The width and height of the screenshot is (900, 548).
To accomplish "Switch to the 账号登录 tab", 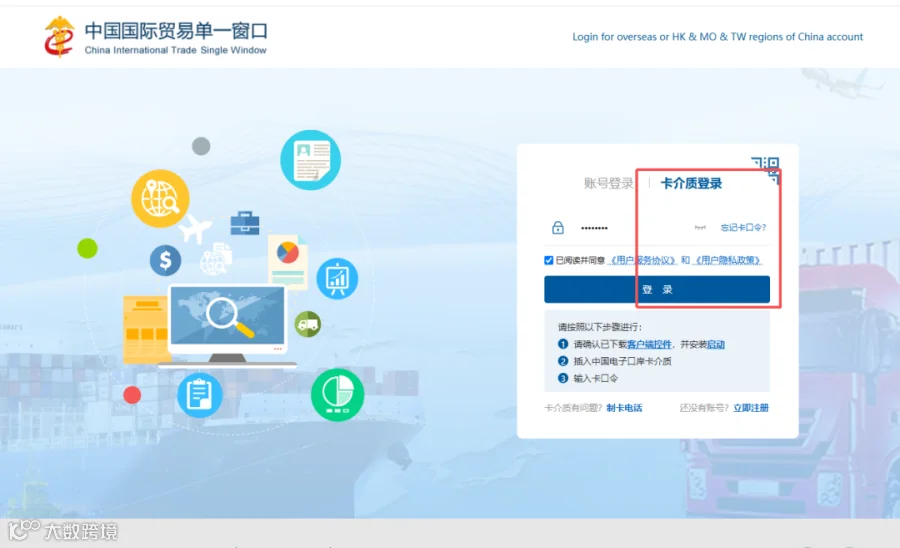I will point(608,183).
